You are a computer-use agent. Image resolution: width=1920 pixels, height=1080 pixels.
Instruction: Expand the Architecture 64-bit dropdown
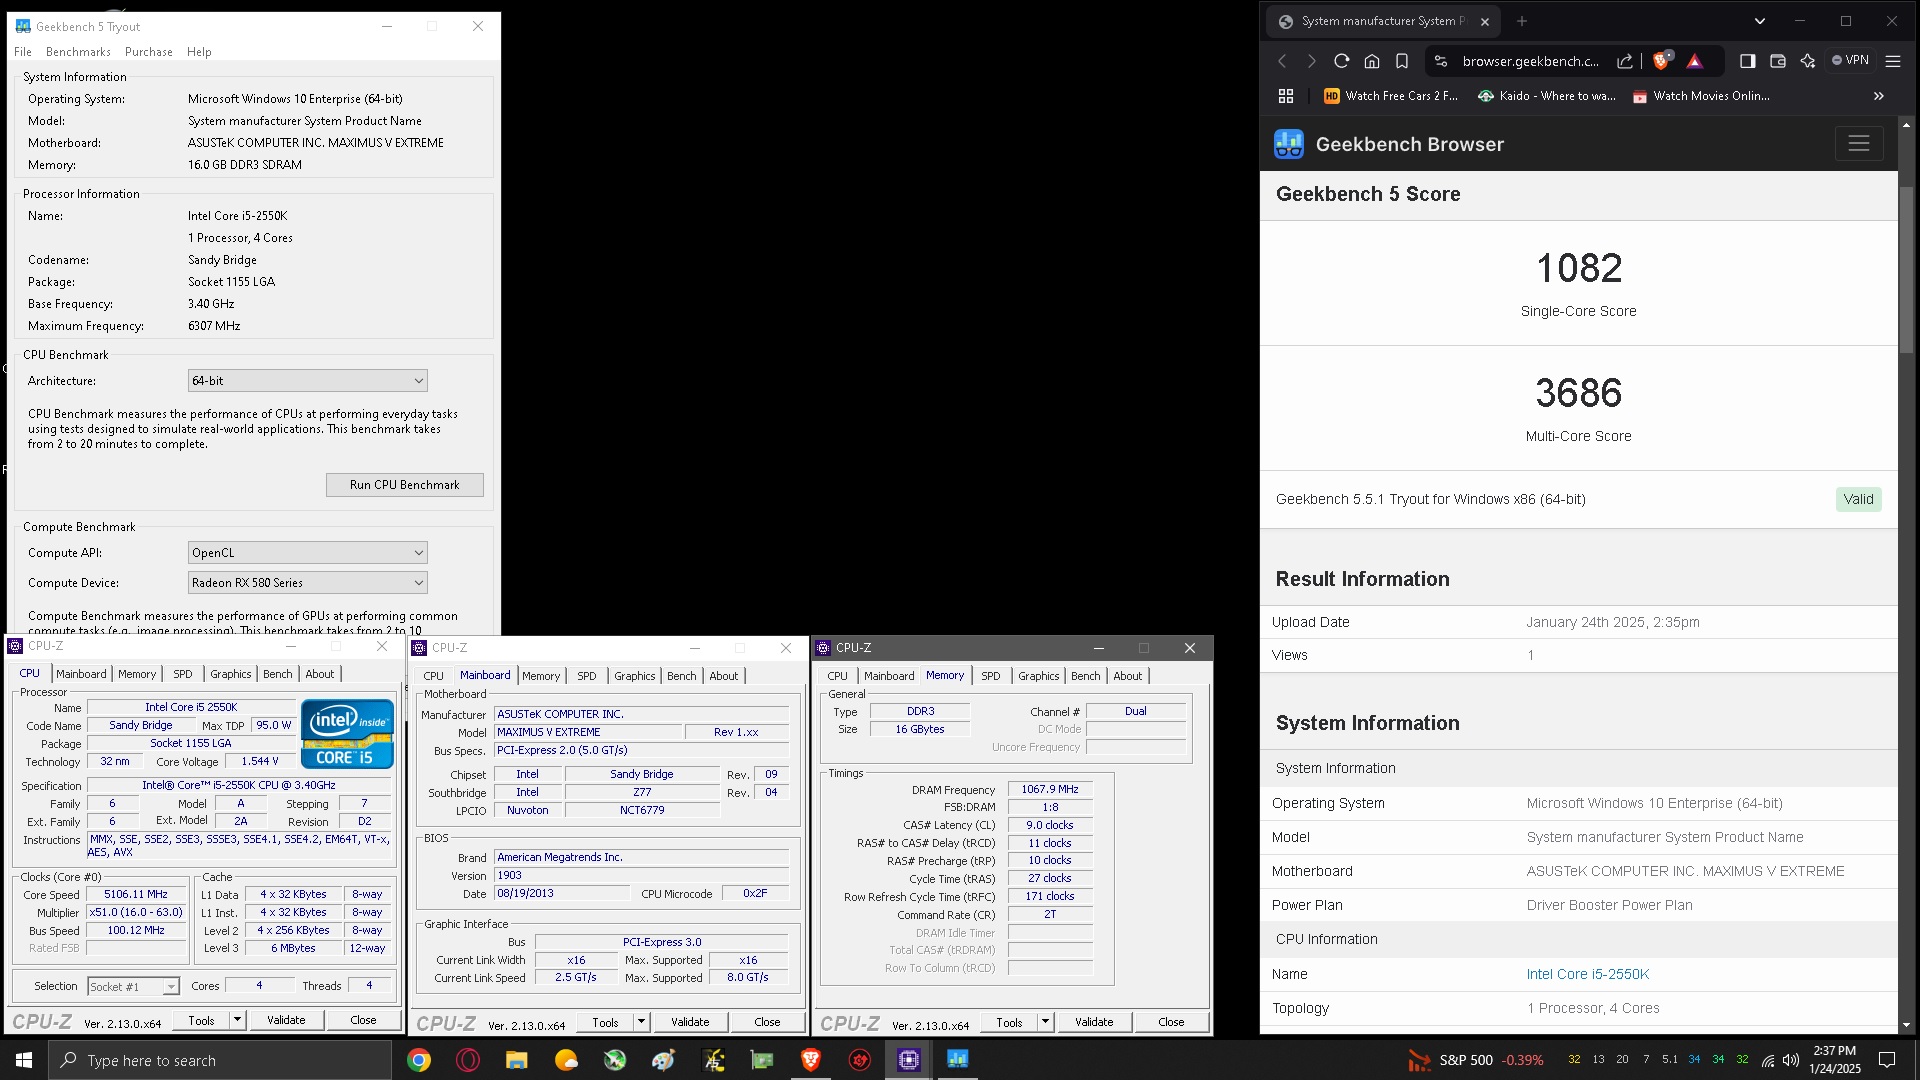tap(308, 381)
